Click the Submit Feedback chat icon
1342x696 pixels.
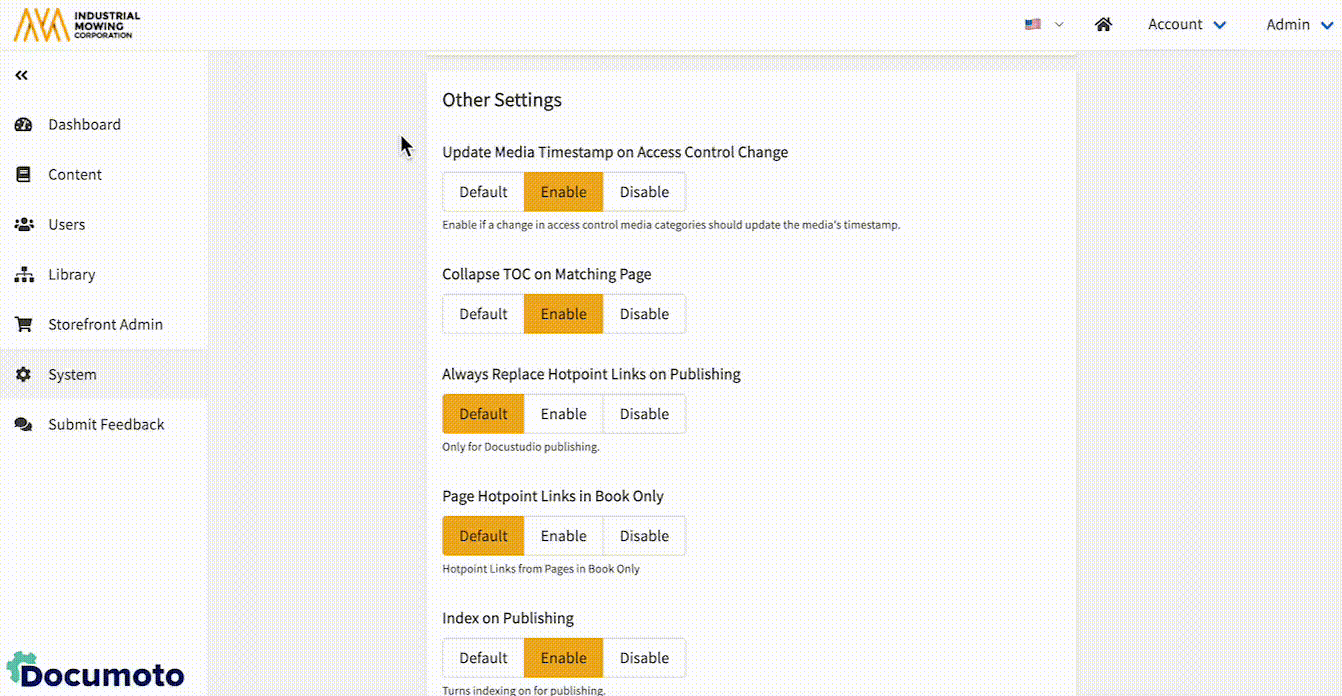tap(24, 425)
